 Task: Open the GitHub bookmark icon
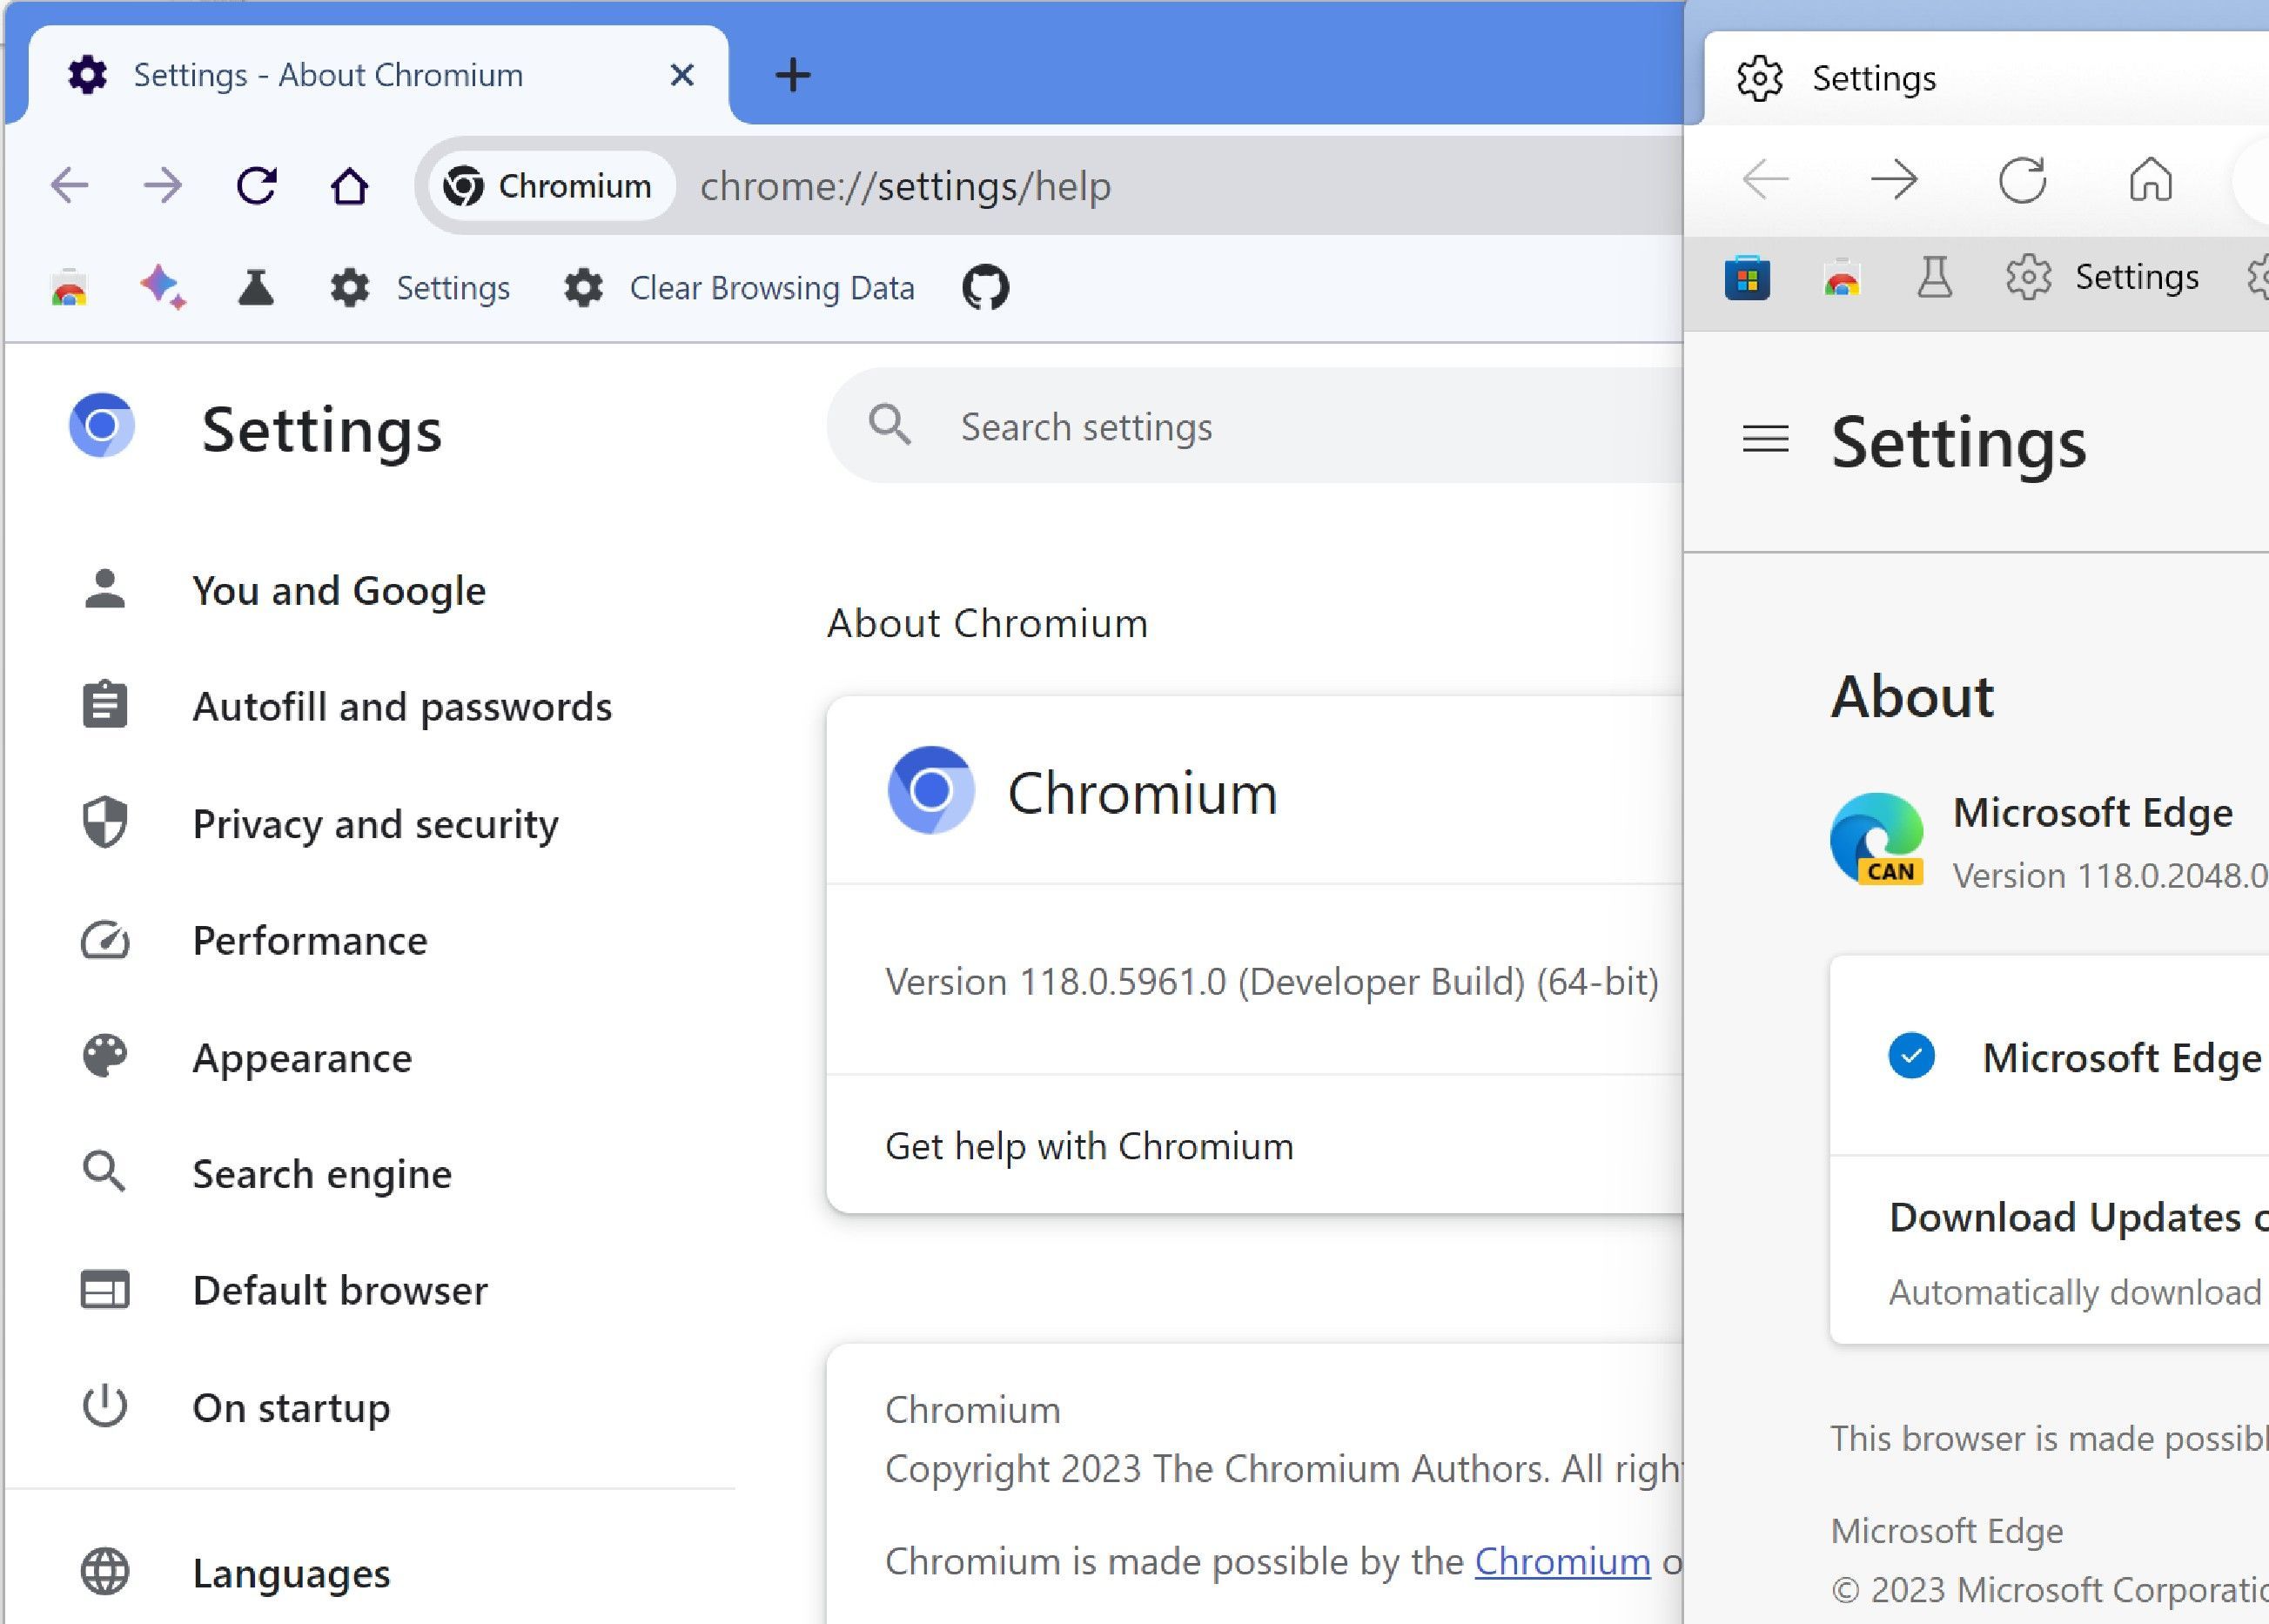985,288
